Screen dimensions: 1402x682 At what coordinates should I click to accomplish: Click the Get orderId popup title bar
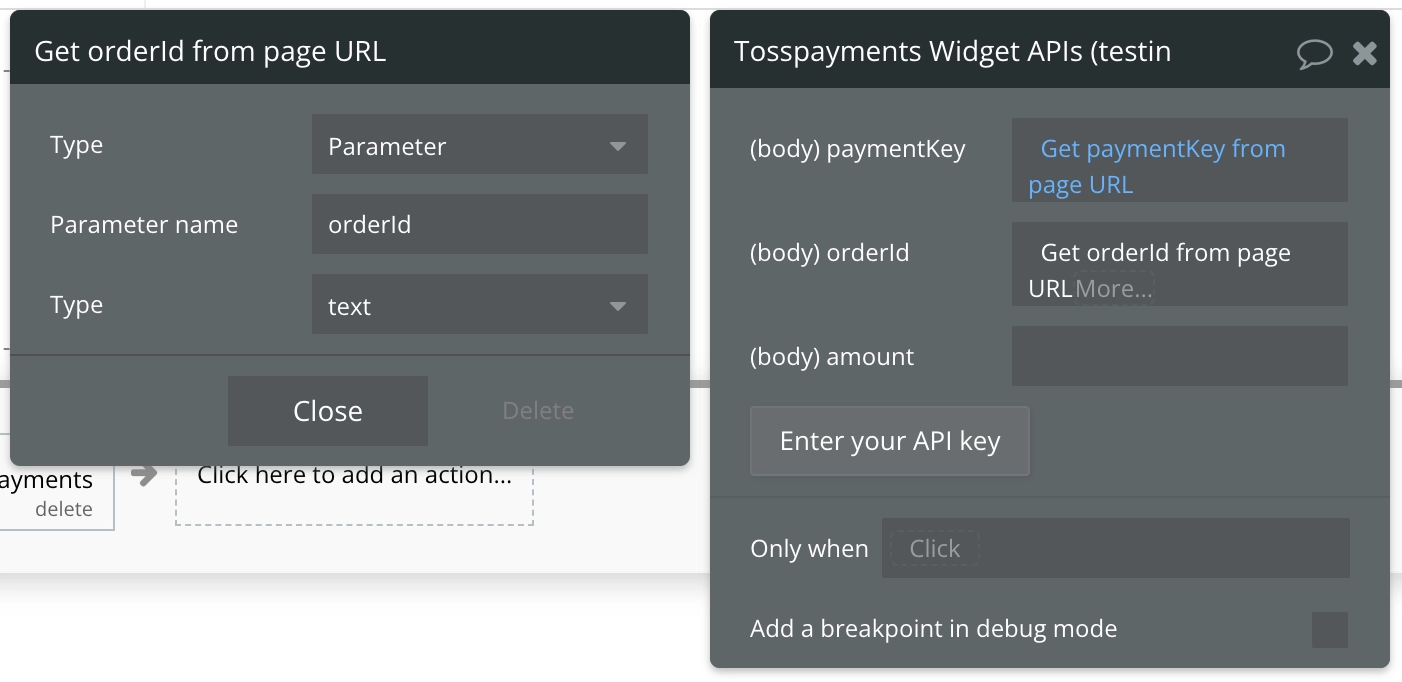pyautogui.click(x=349, y=52)
